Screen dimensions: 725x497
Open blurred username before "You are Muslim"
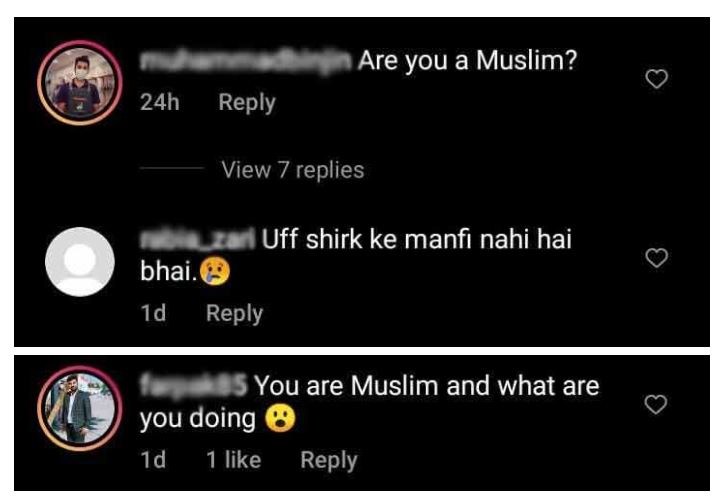click(x=194, y=386)
